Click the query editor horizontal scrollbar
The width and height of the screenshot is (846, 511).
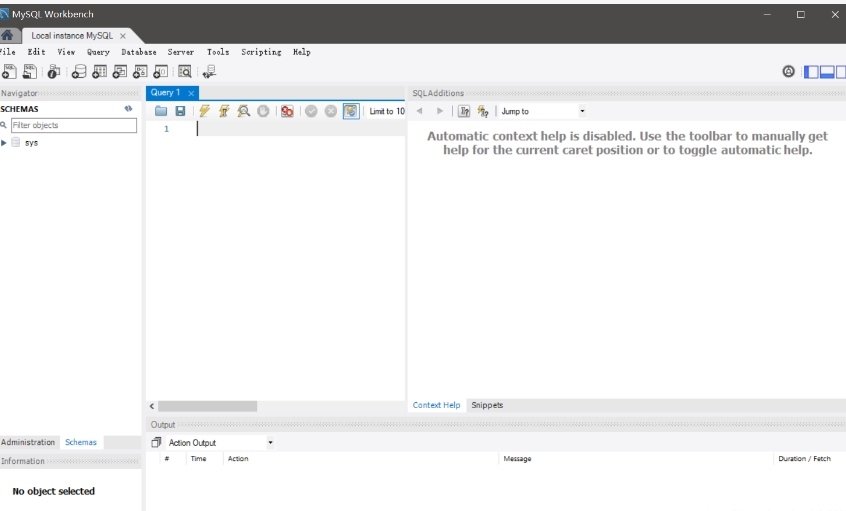coord(208,406)
